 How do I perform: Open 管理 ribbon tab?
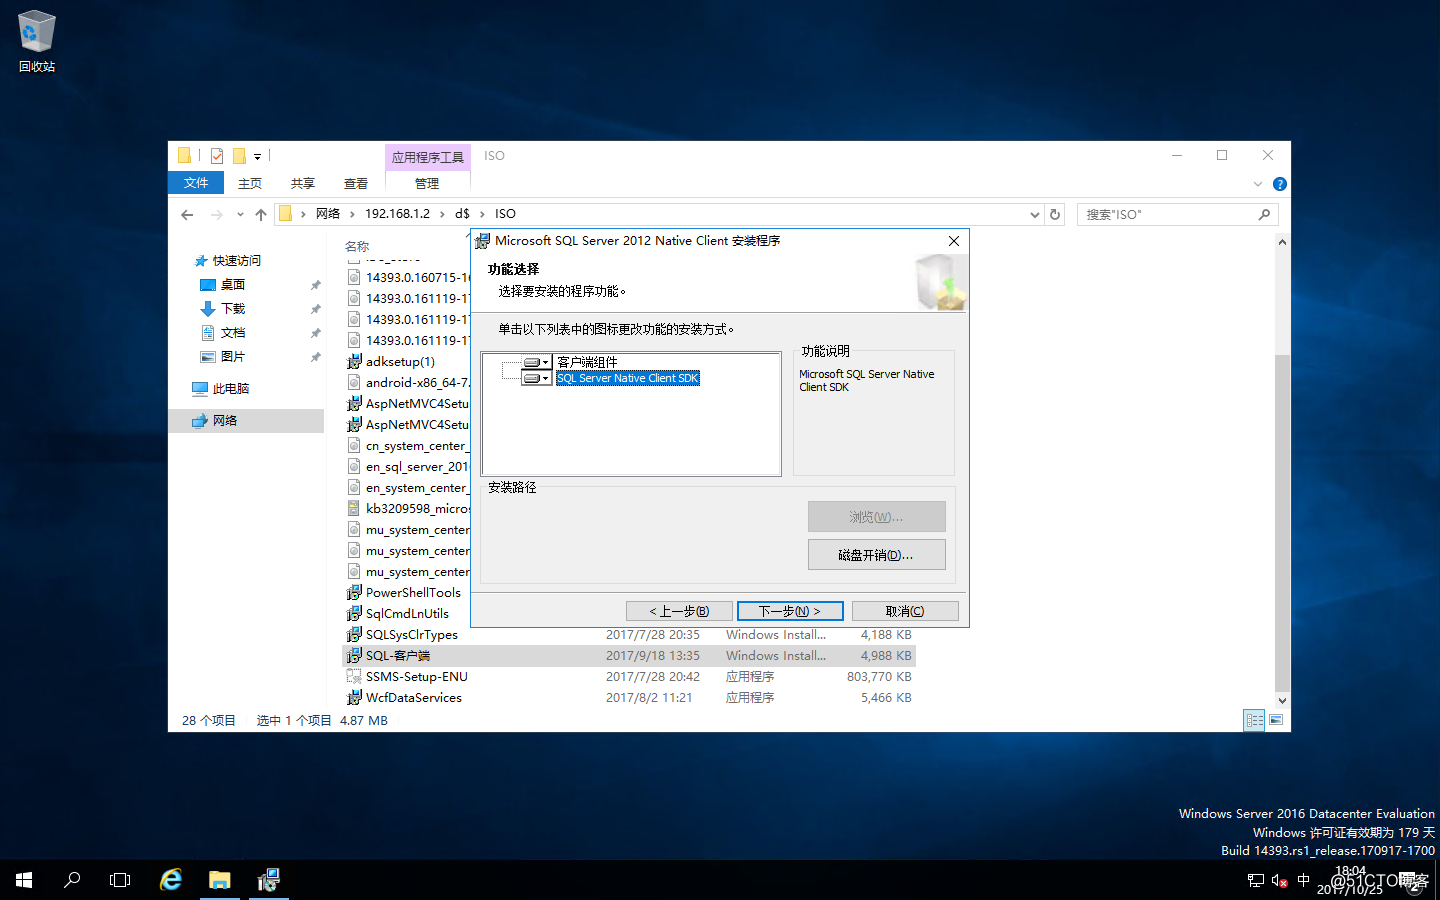(427, 183)
